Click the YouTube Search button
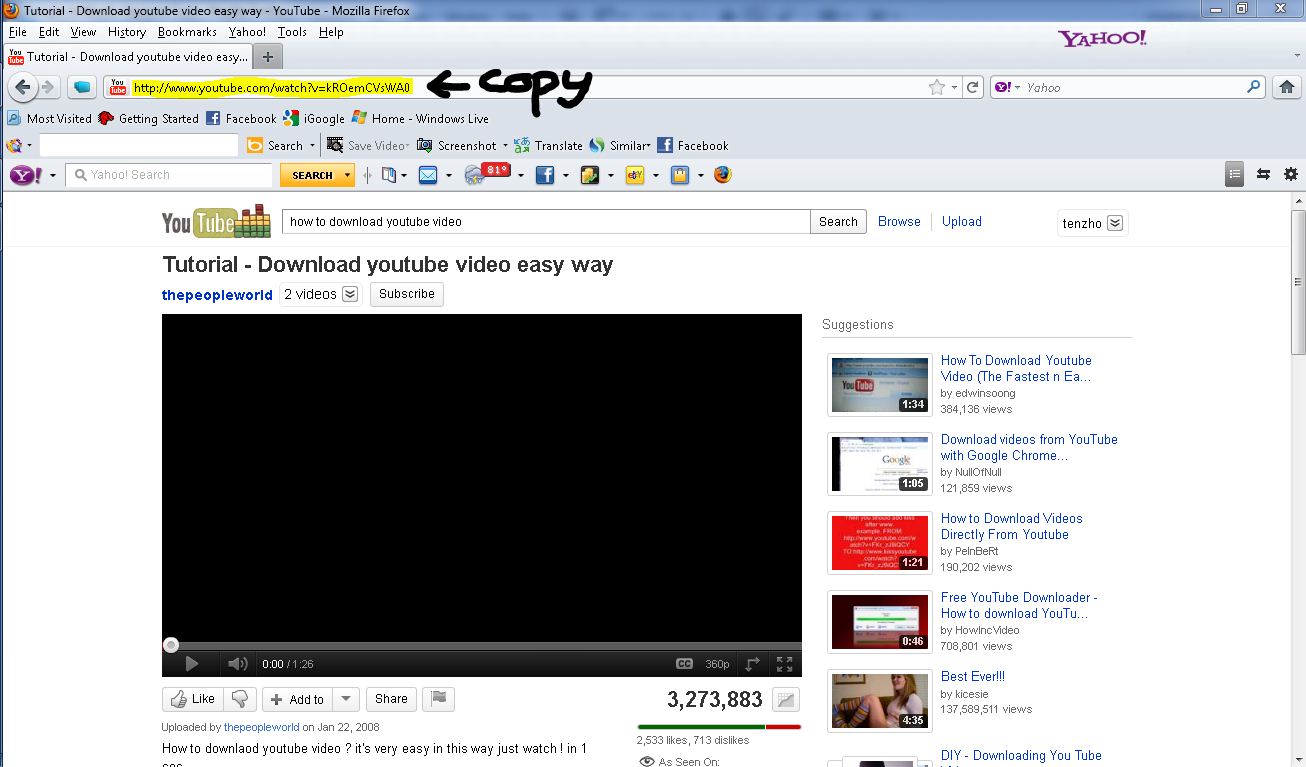The image size is (1306, 767). [x=838, y=222]
